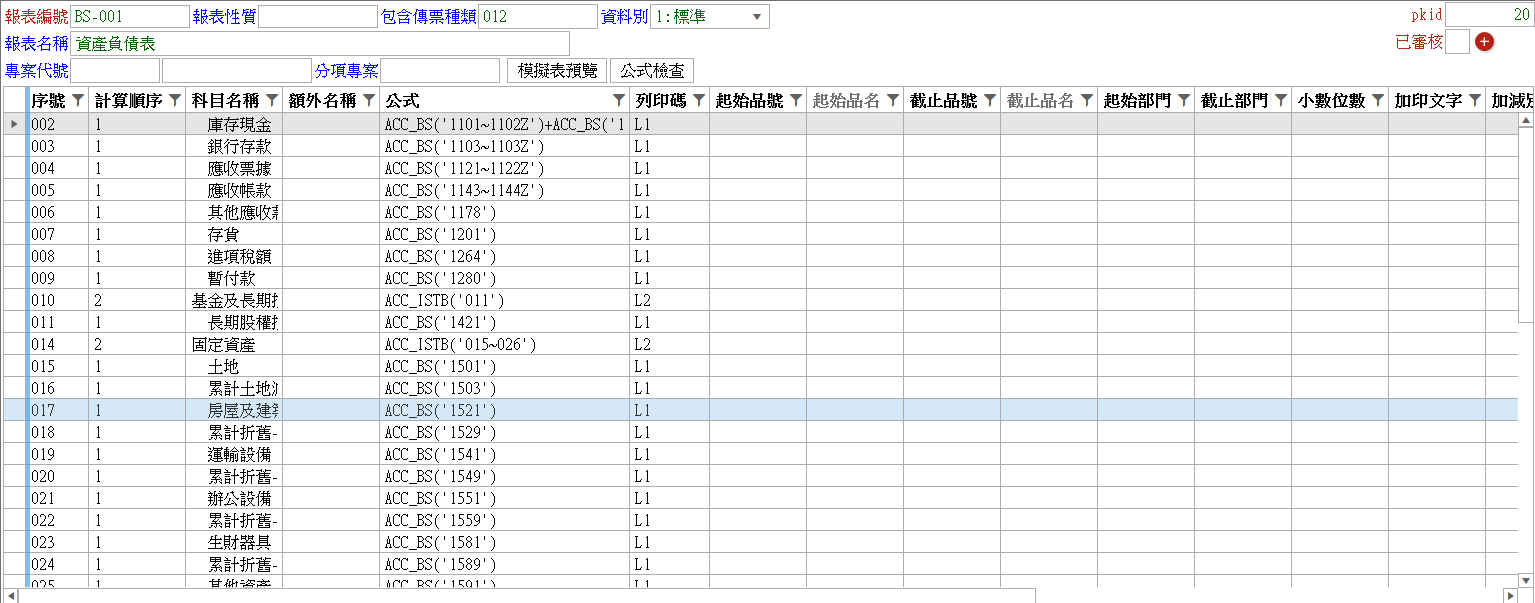
Task: Select the cell 生財器具
Action: point(235,542)
